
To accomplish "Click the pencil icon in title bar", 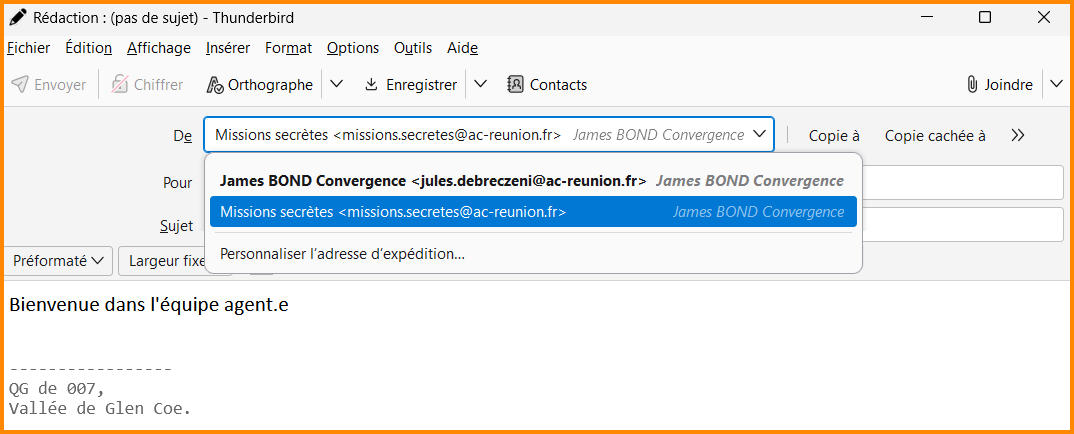I will [18, 18].
